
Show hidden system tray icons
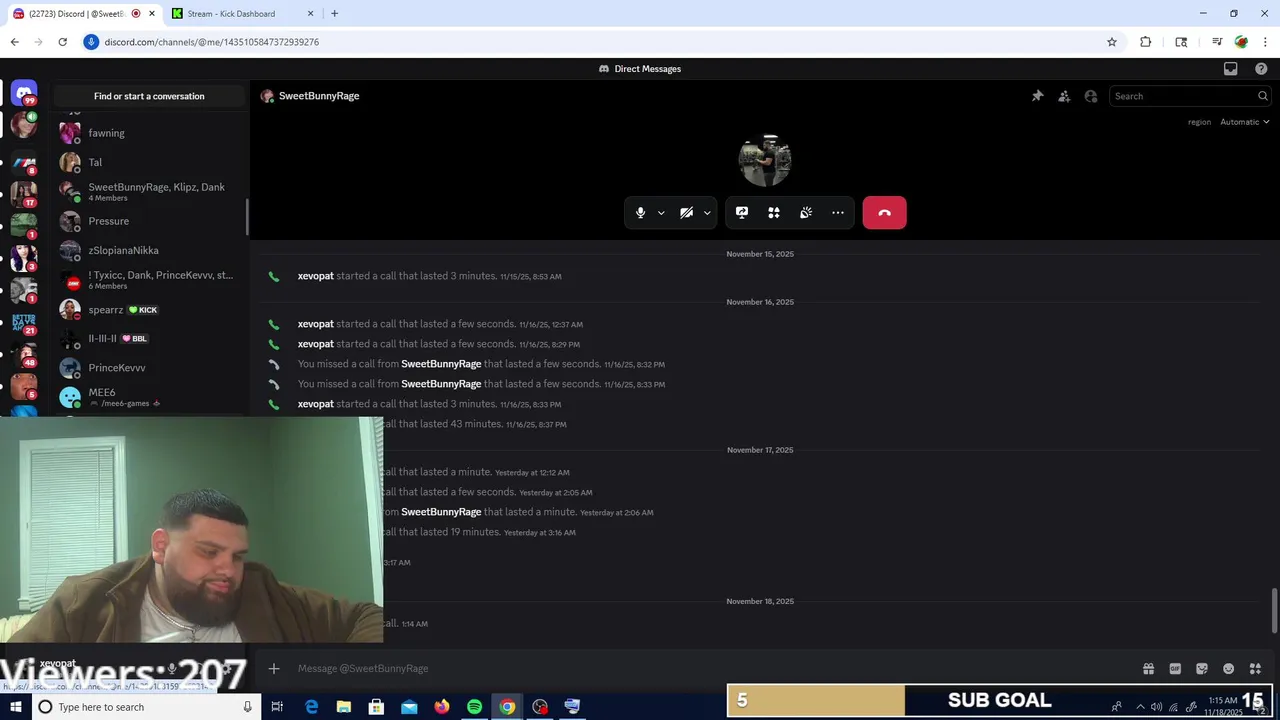[1140, 707]
